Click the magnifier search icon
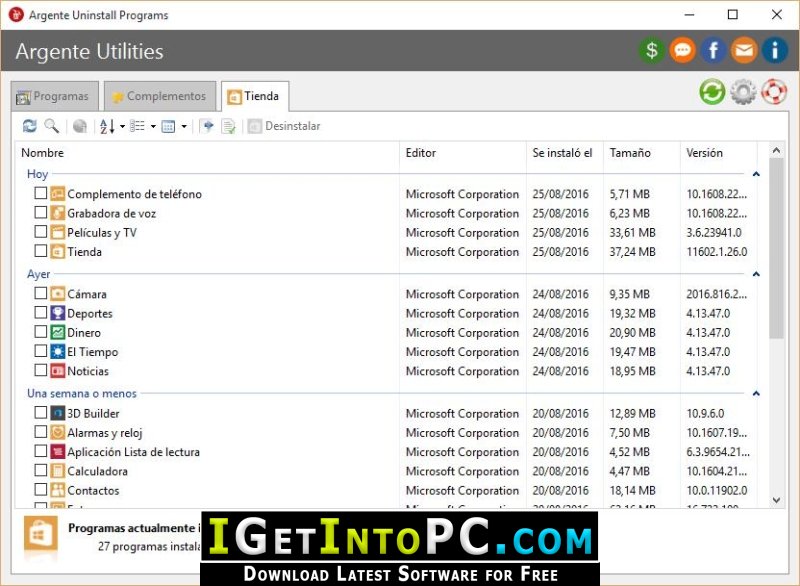The image size is (800, 586). coord(52,126)
